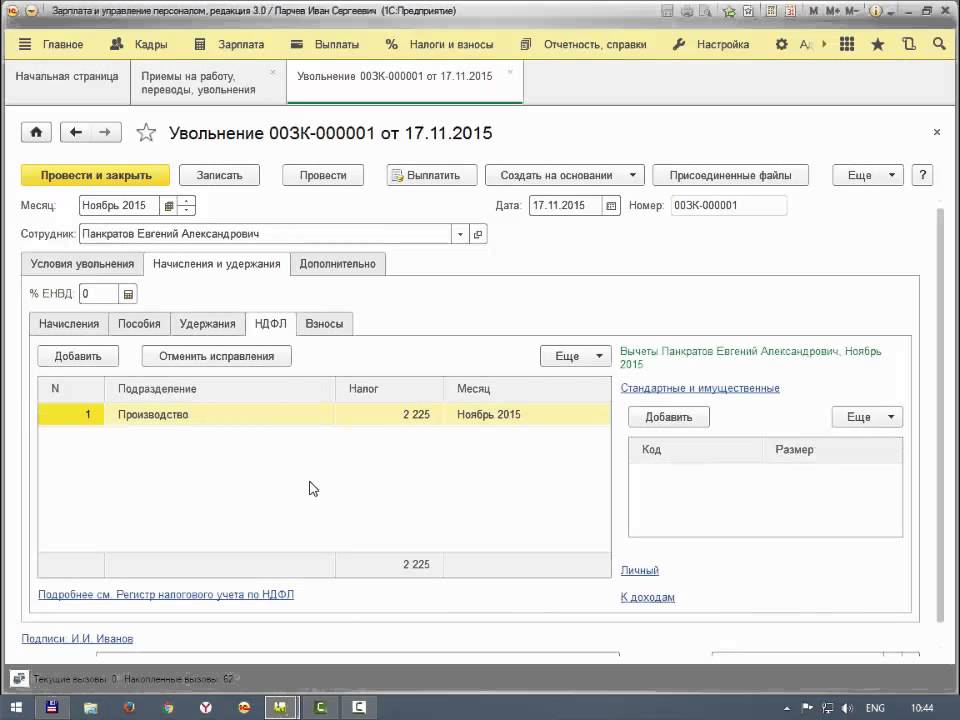Expand hidden sections with right arrow
This screenshot has width=960, height=720.
click(824, 44)
